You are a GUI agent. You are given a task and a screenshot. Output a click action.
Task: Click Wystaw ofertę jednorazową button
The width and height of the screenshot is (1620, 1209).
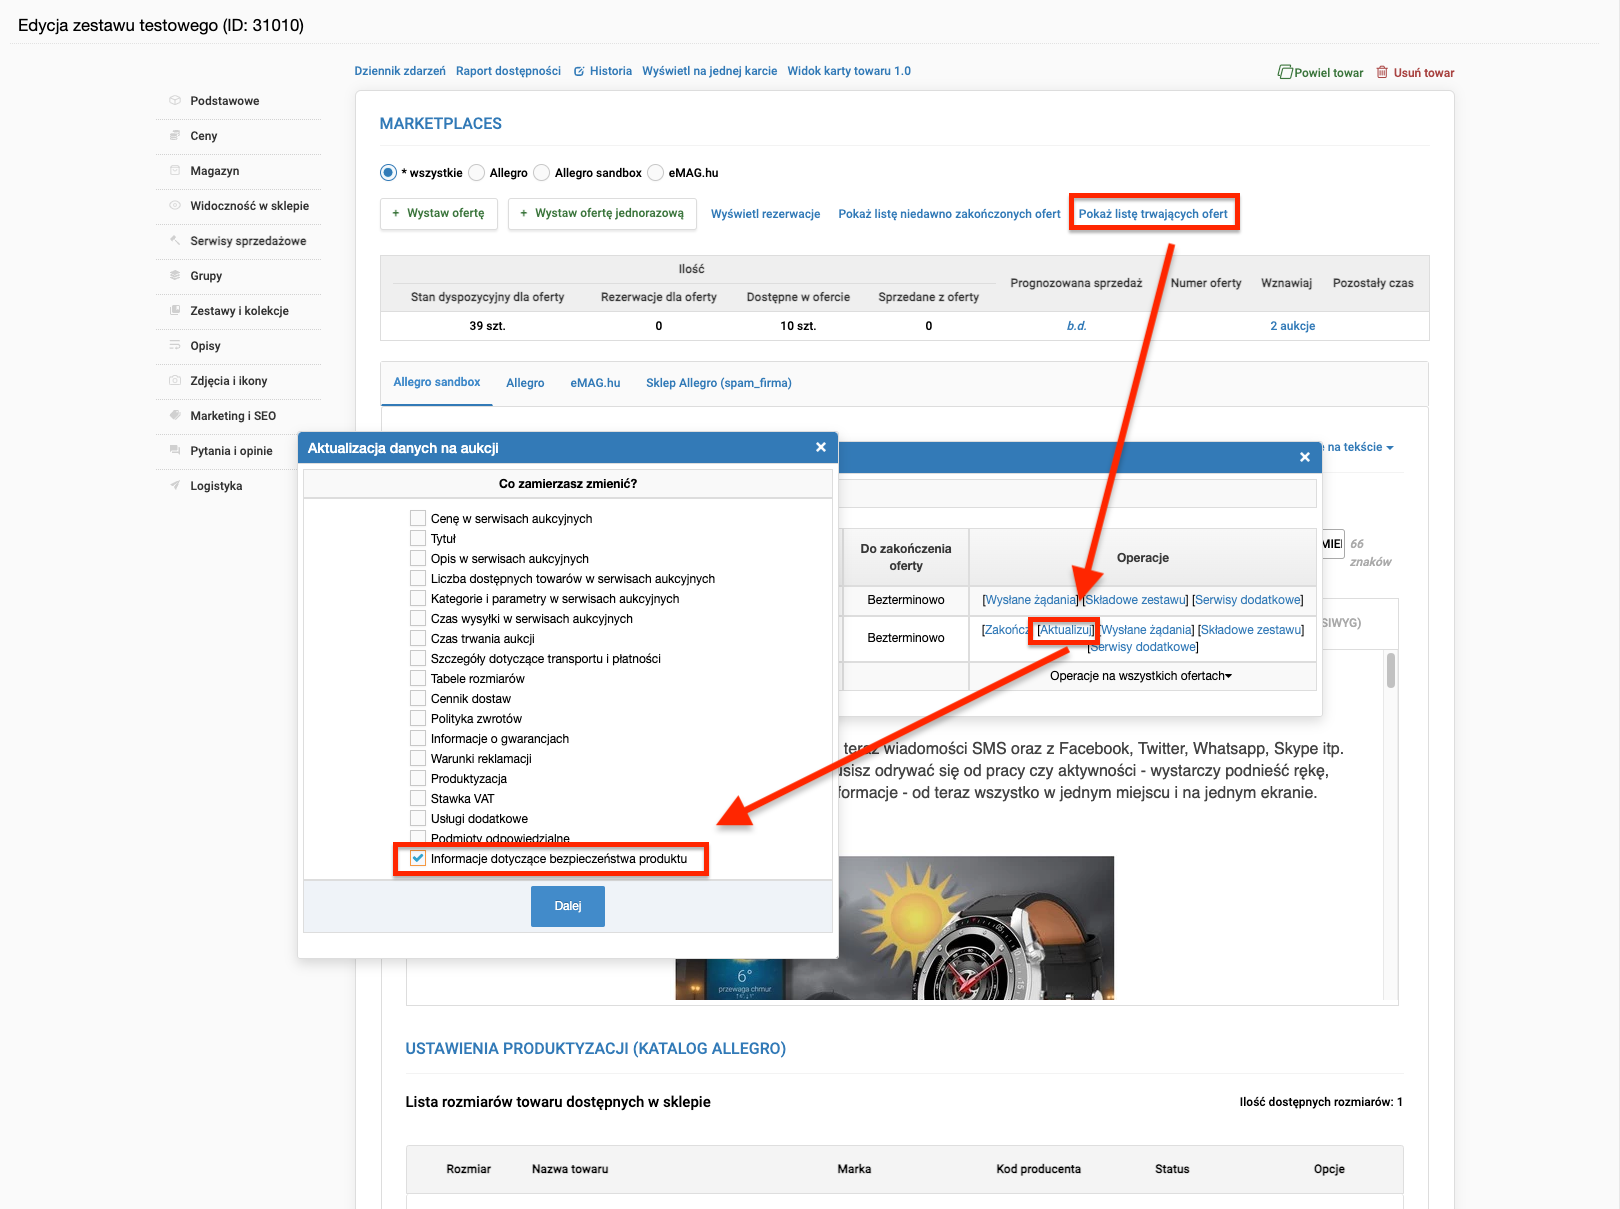[x=602, y=213]
